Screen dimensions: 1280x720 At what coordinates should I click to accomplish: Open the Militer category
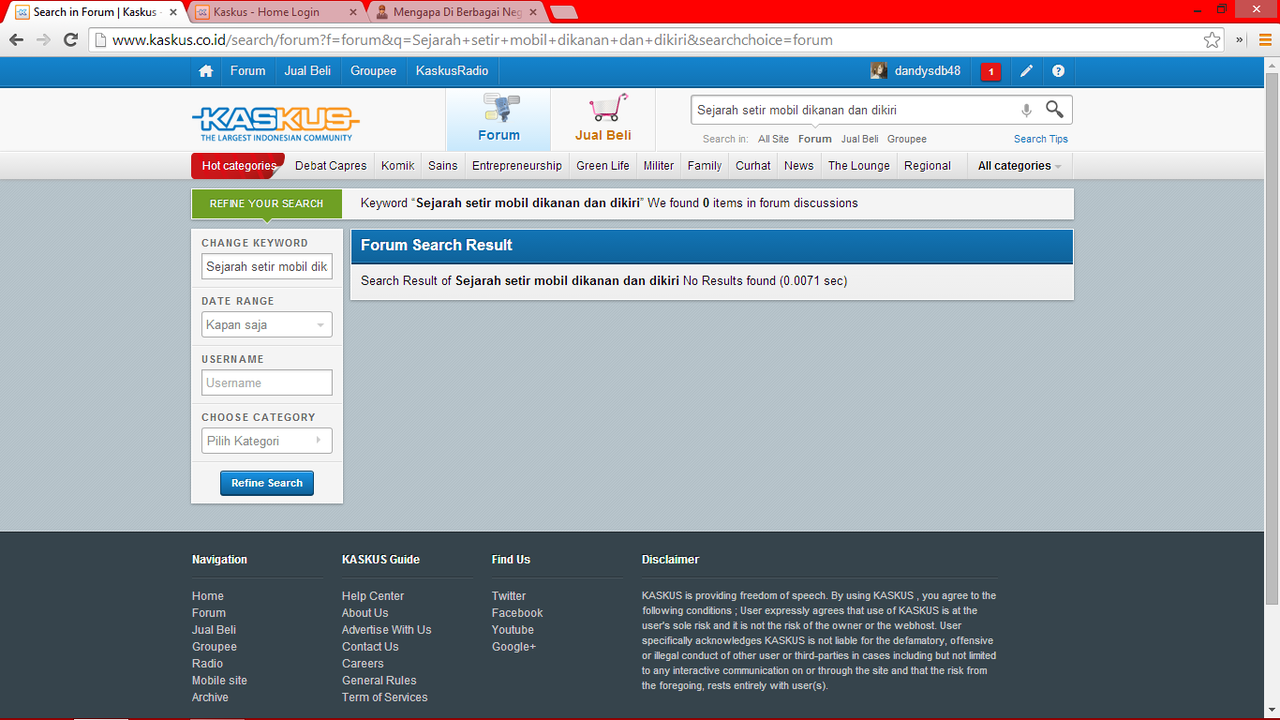659,166
